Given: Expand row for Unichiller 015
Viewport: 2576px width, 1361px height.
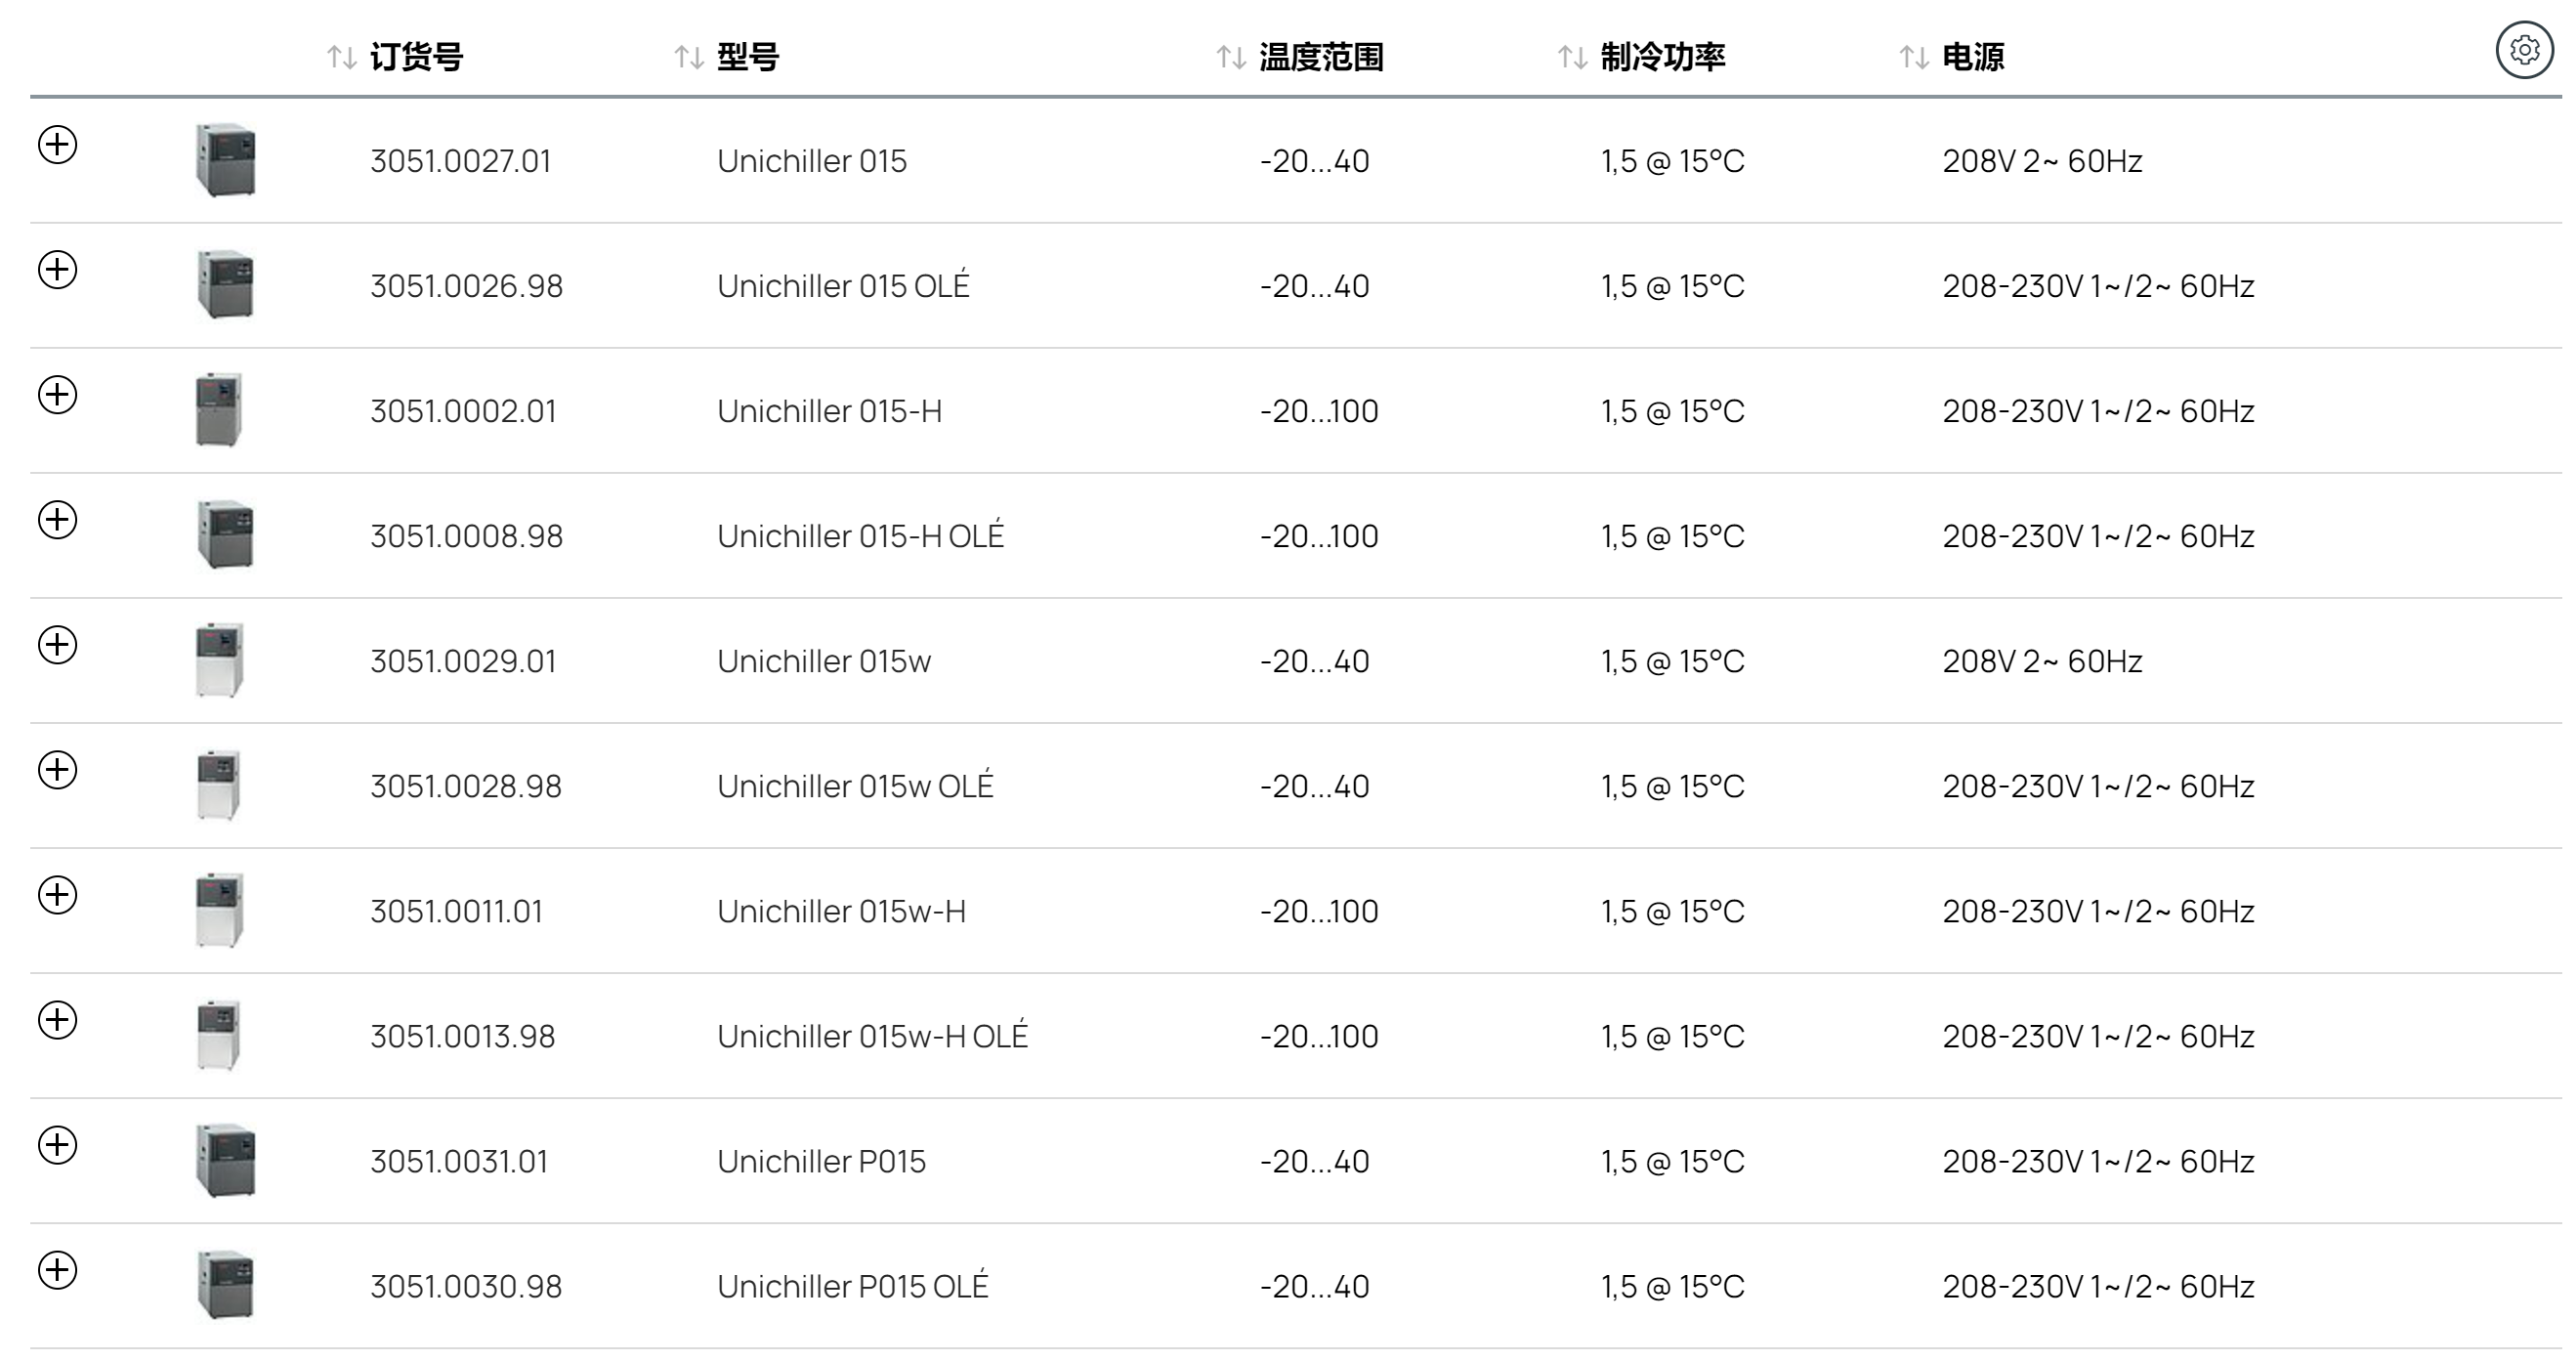Looking at the screenshot, I should (x=57, y=144).
